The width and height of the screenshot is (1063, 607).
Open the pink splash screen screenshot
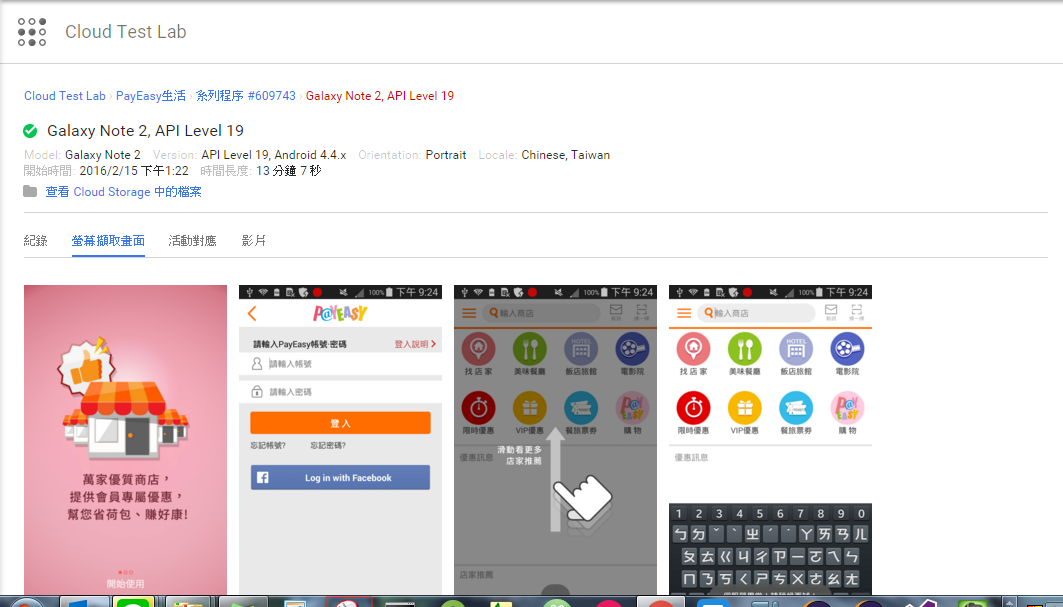coord(125,439)
